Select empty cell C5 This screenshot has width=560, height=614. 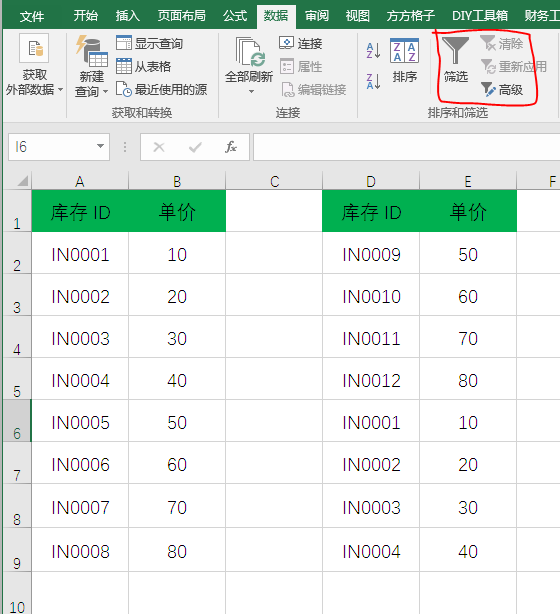274,379
